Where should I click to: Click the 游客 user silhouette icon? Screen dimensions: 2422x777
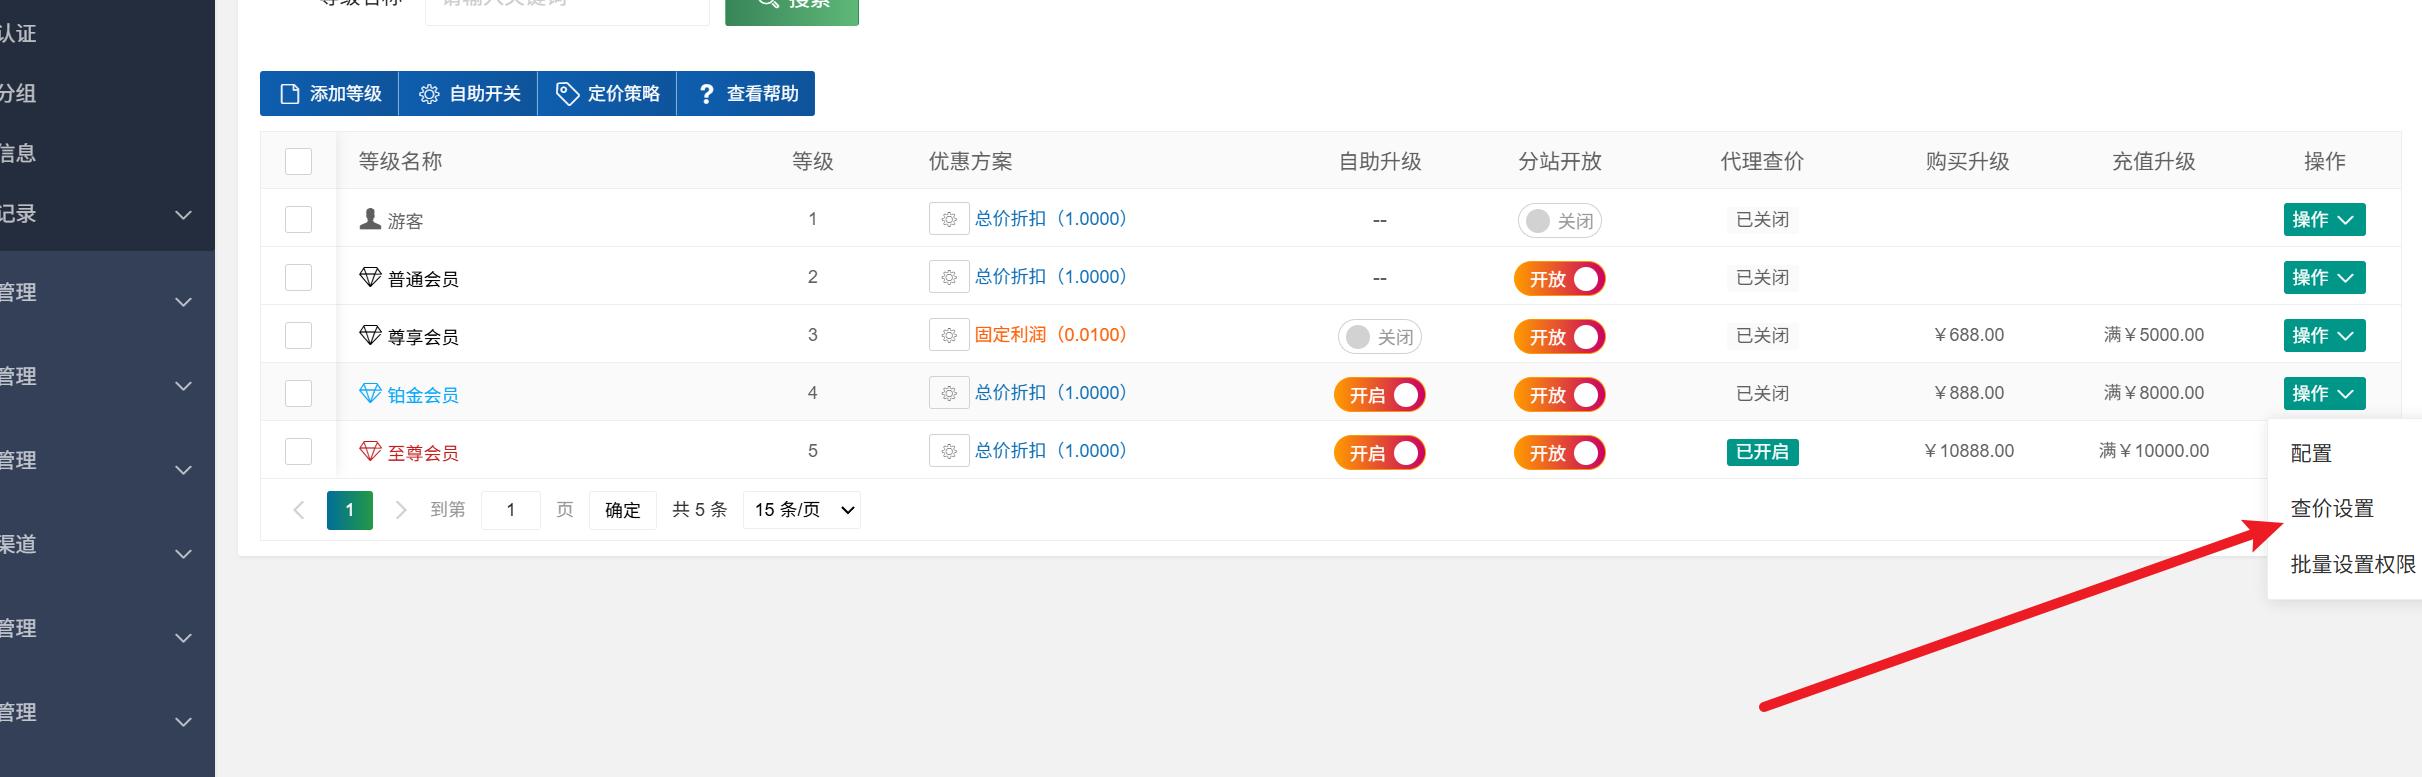(370, 219)
